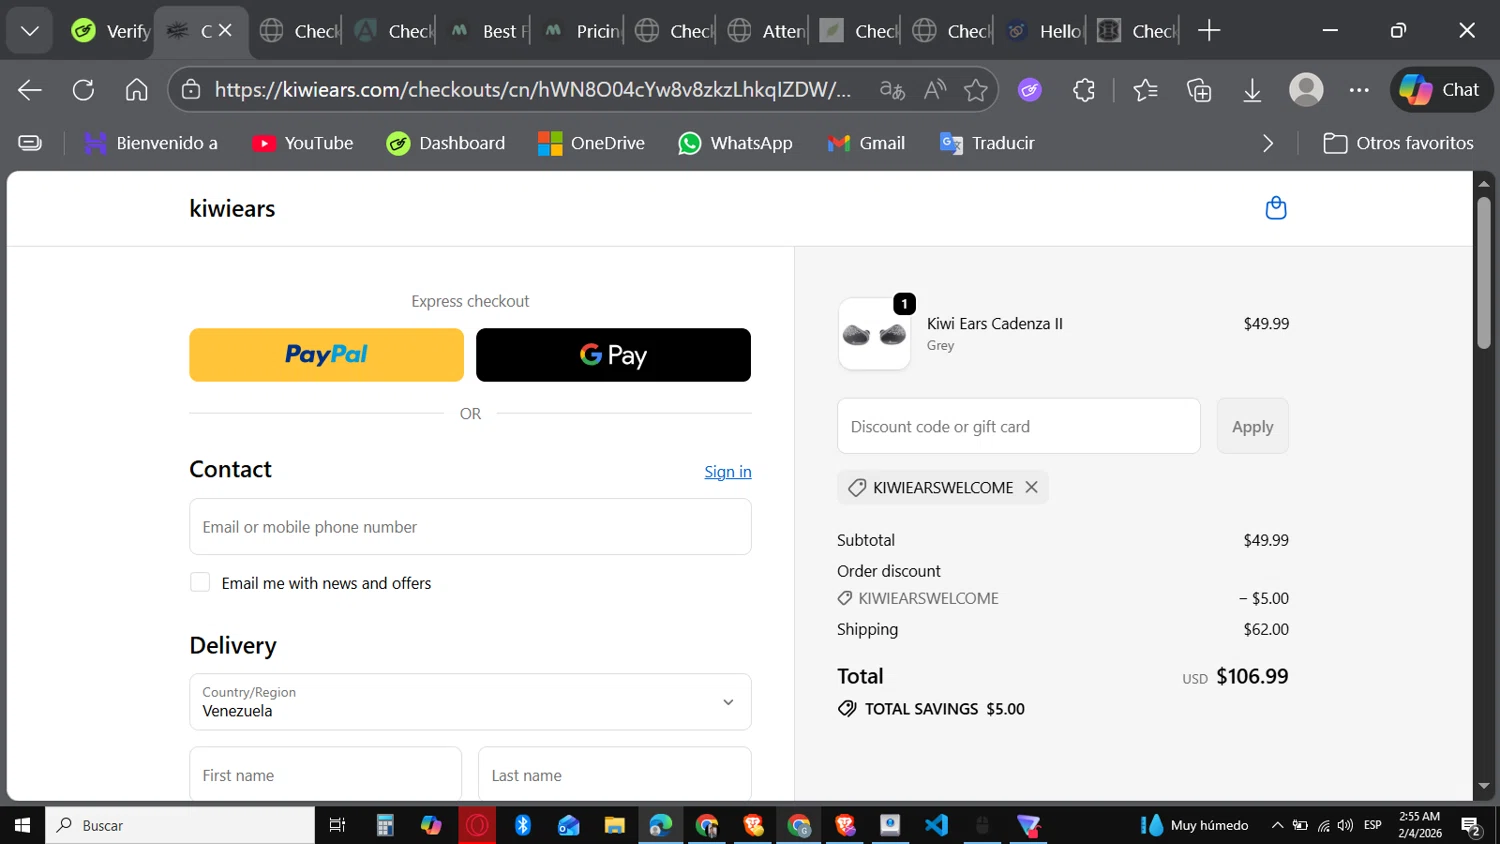Open Visual Studio Code from taskbar

(x=936, y=825)
